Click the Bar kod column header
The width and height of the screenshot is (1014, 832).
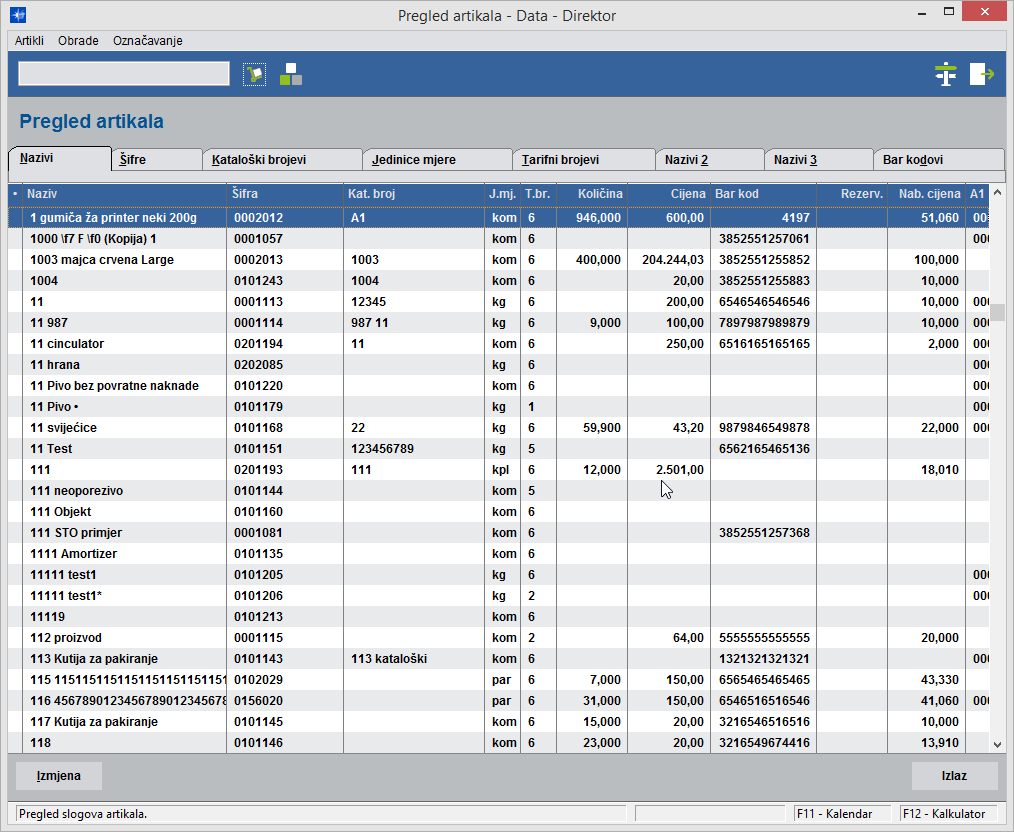763,194
